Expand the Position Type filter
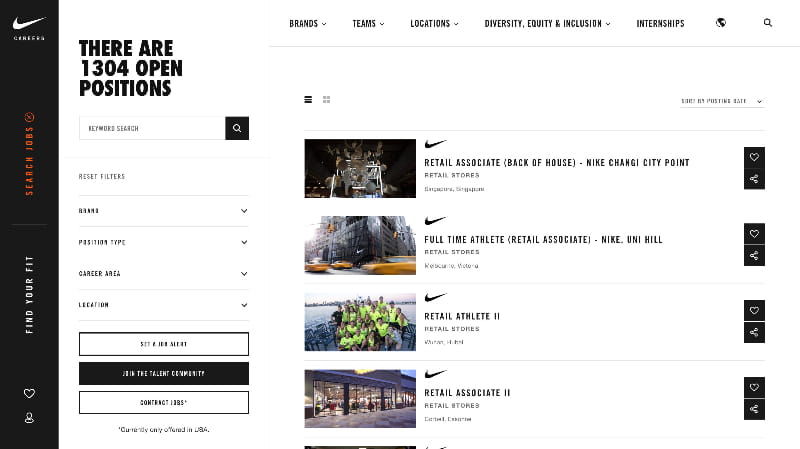The height and width of the screenshot is (449, 800). click(x=163, y=242)
